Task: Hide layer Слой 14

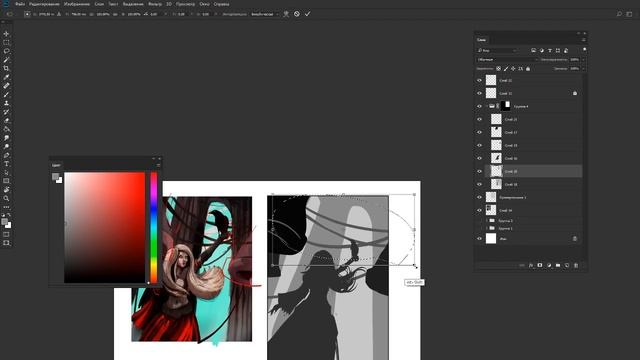Action: (480, 210)
